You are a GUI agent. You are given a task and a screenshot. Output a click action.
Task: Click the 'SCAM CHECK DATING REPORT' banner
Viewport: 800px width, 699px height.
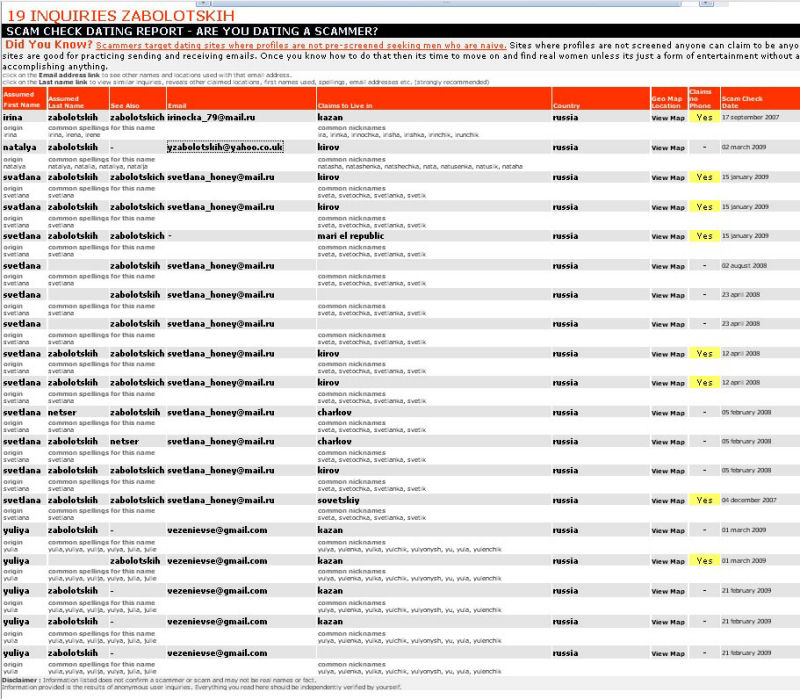point(192,31)
